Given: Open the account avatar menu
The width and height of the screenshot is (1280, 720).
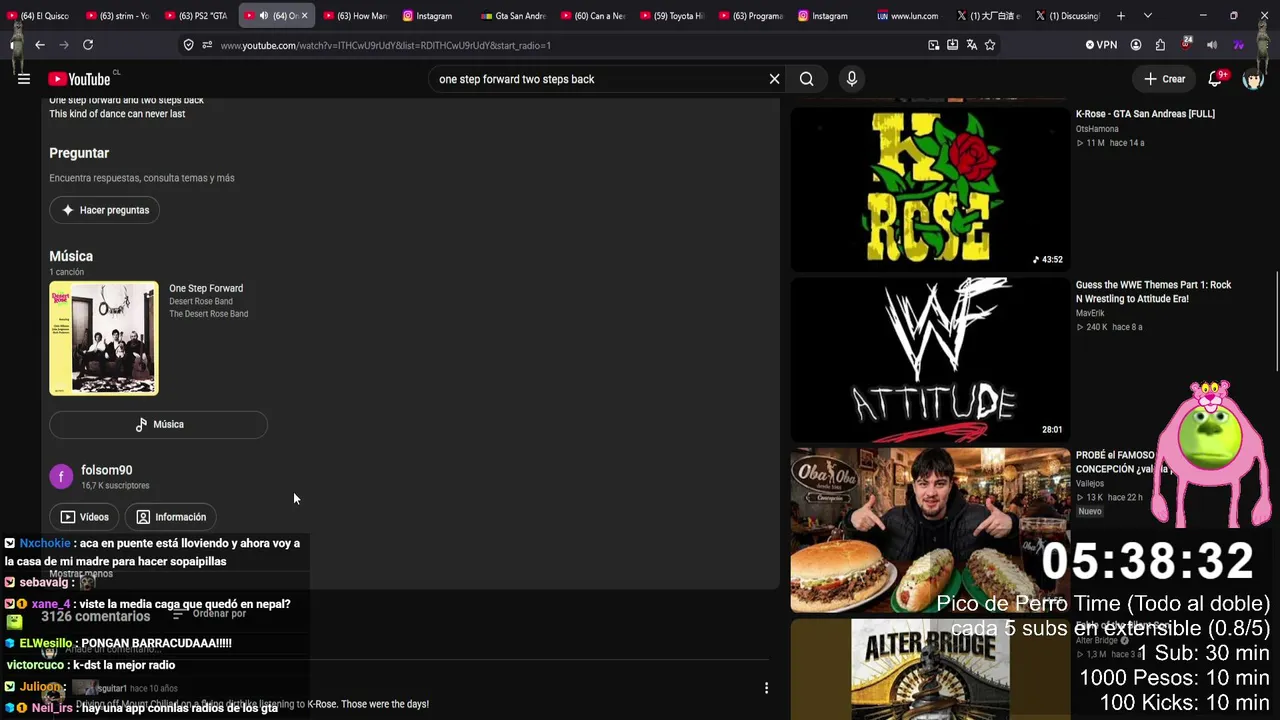Looking at the screenshot, I should 1253,79.
